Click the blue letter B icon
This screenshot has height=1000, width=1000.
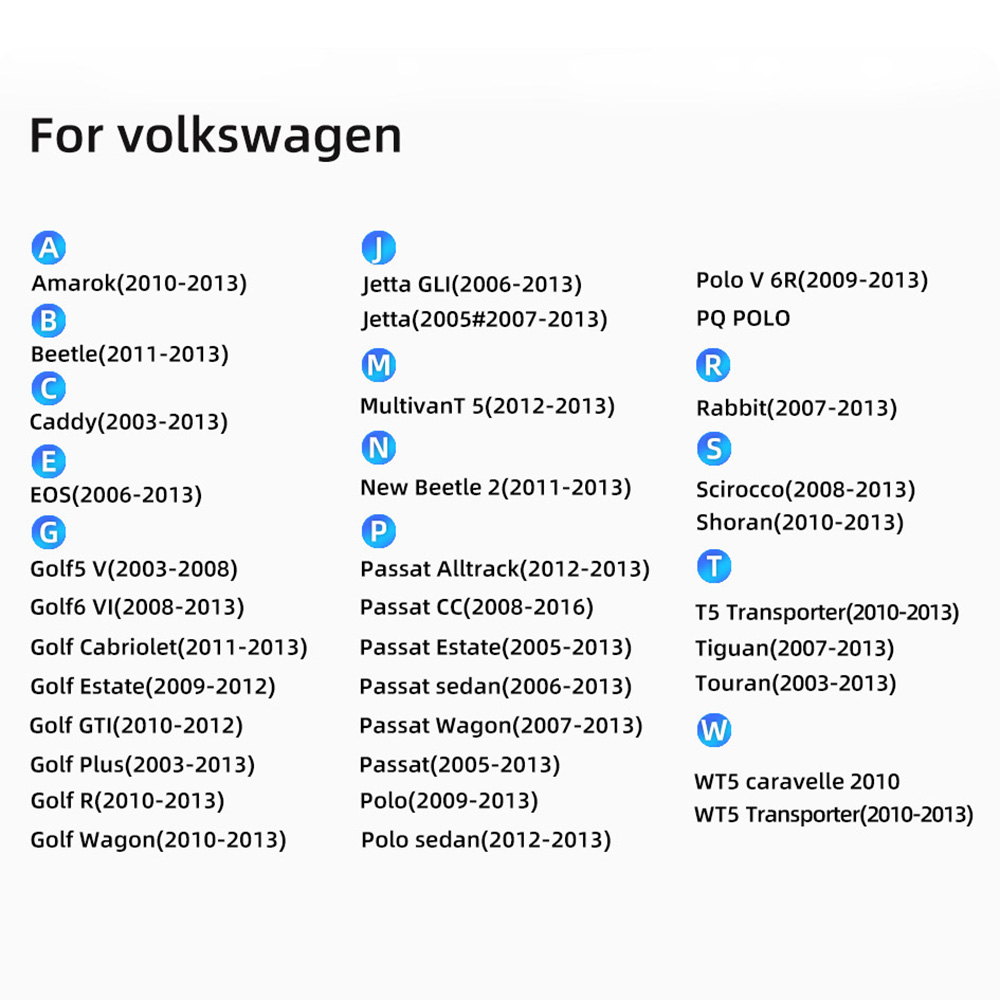tap(48, 320)
